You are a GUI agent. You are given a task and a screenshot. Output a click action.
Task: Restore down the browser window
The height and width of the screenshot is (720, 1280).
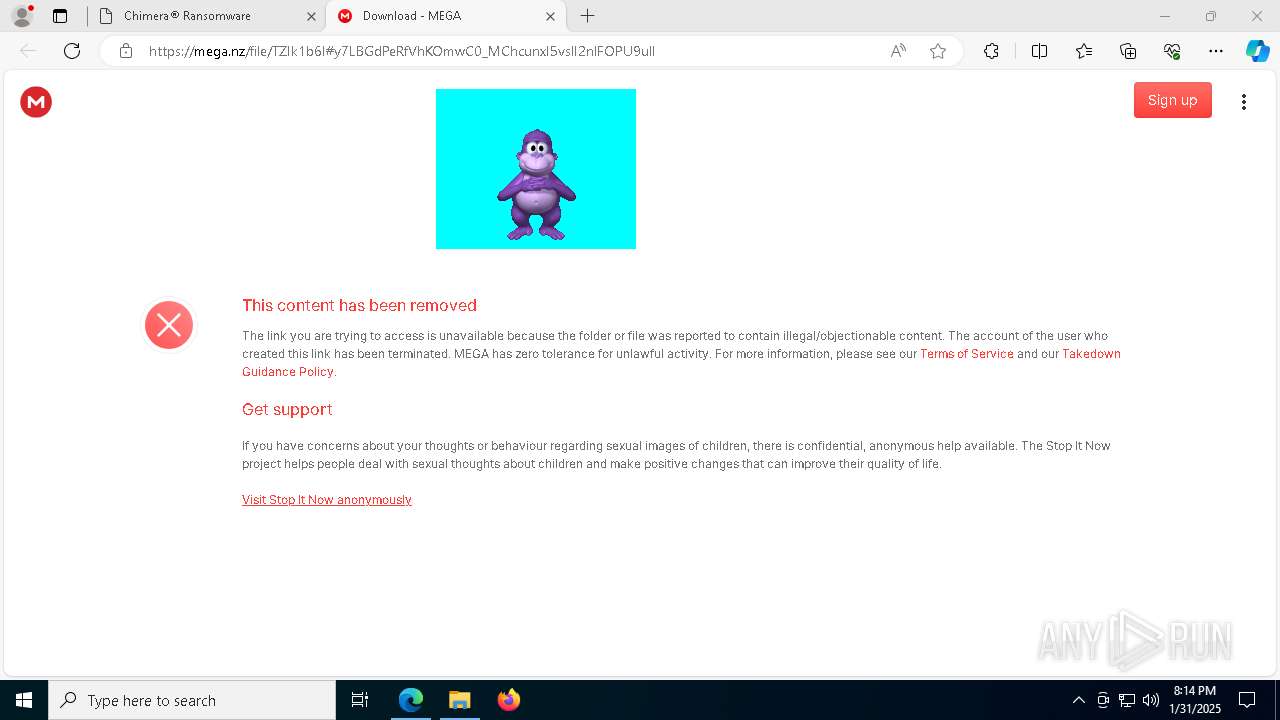click(x=1211, y=16)
